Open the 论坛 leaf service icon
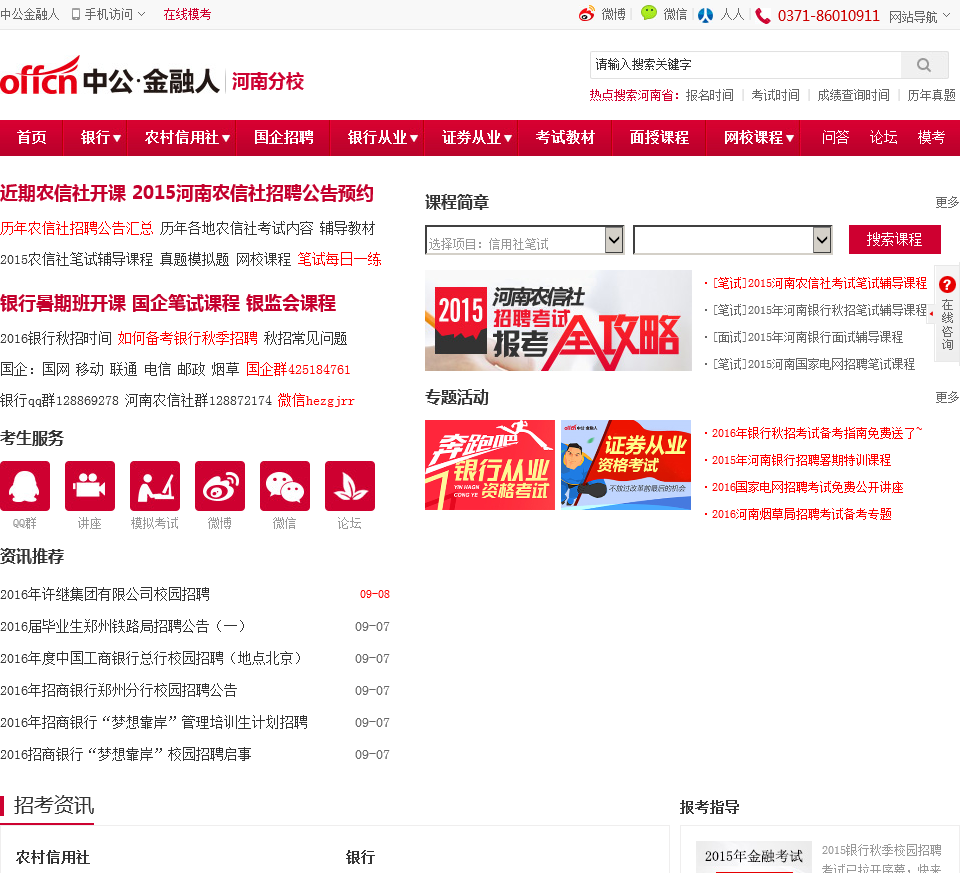 (350, 485)
